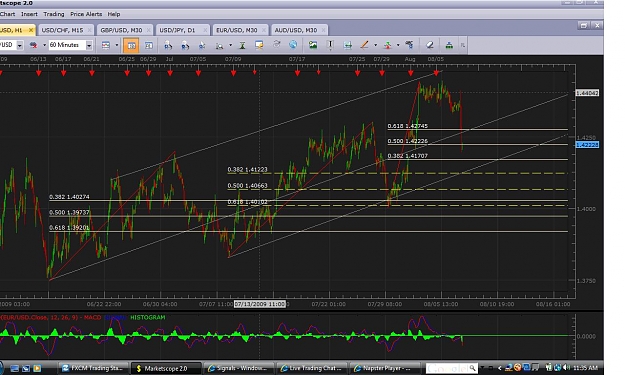
Task: Expand the chart type icon's dropdown arrow
Action: pos(117,45)
